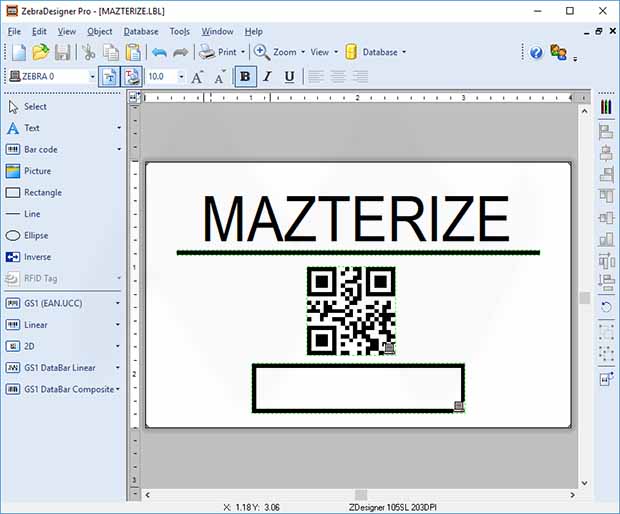Click the rotate icon in right toolbar
This screenshot has width=620, height=514.
pyautogui.click(x=606, y=306)
